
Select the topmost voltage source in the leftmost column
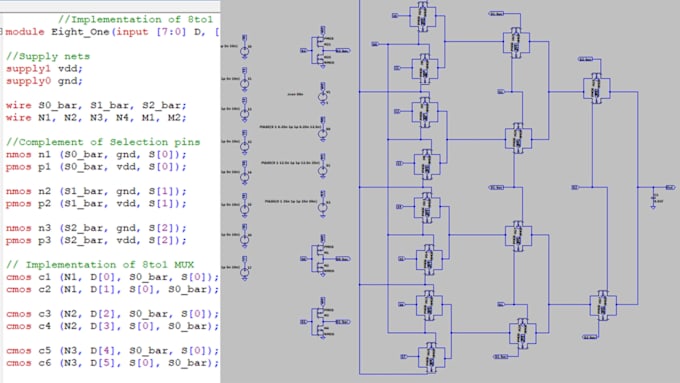pyautogui.click(x=245, y=48)
